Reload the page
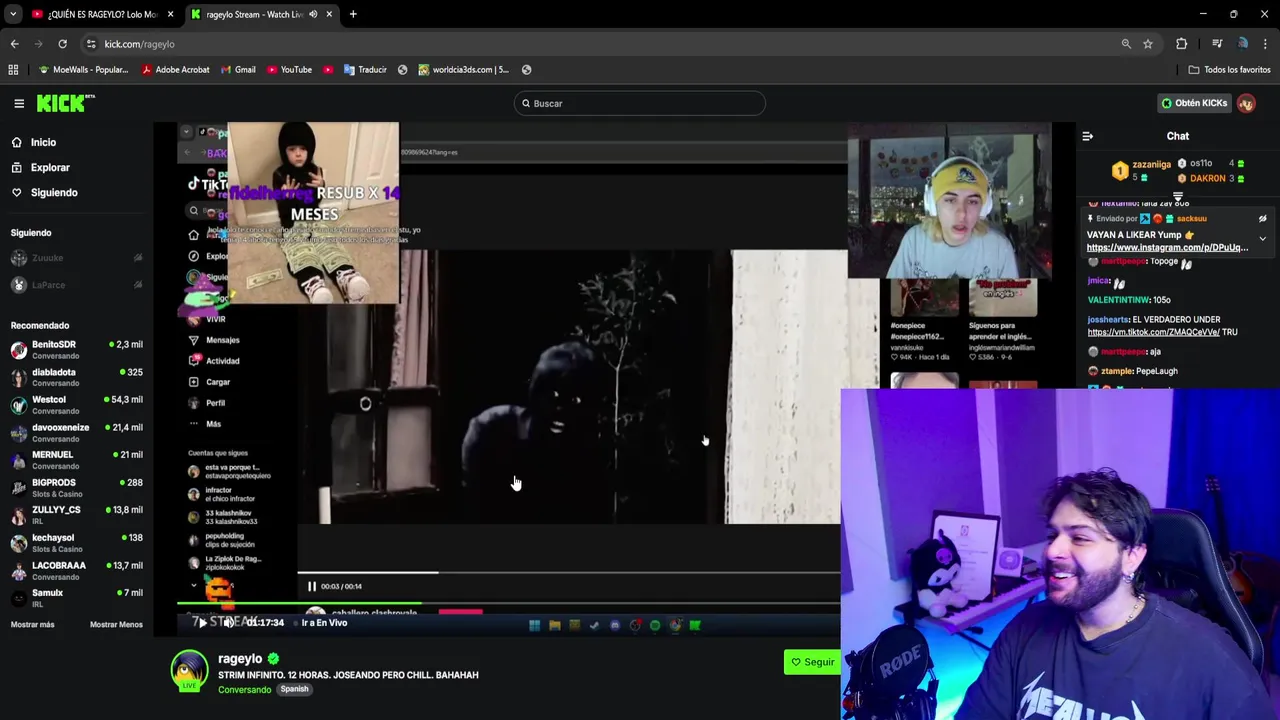1280x720 pixels. click(62, 44)
